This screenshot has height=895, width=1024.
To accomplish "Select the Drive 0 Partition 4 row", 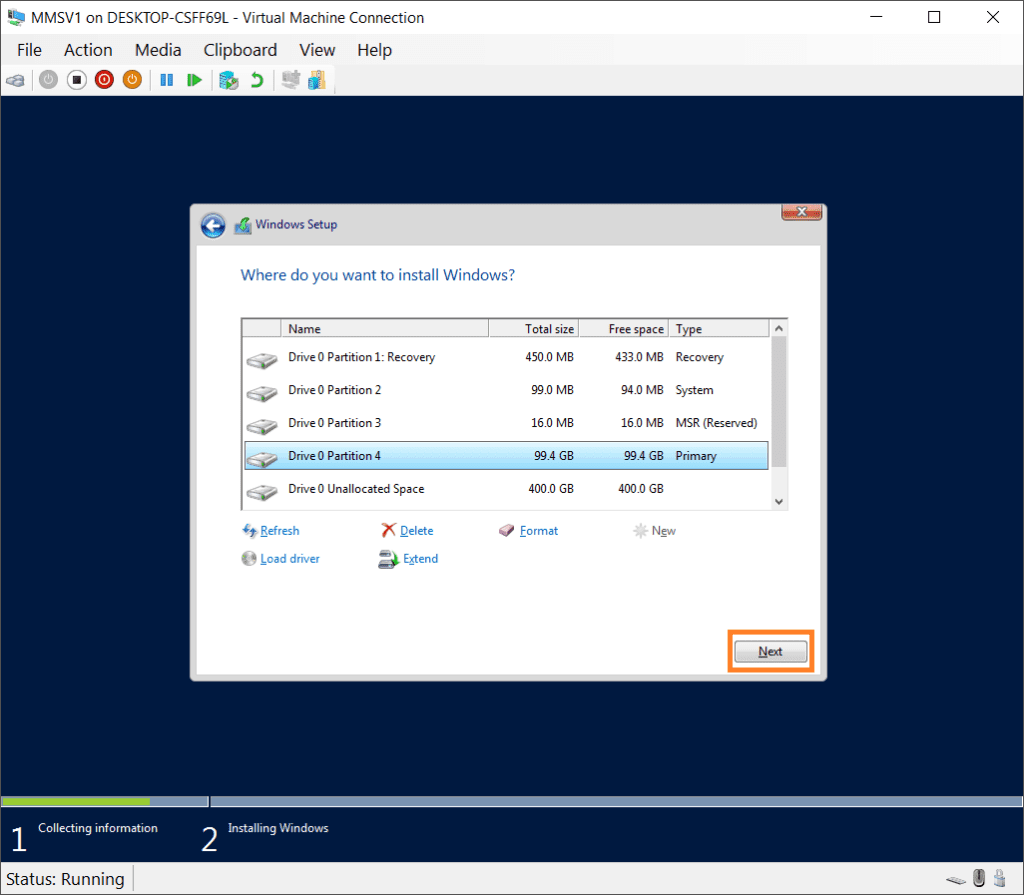I will [506, 456].
